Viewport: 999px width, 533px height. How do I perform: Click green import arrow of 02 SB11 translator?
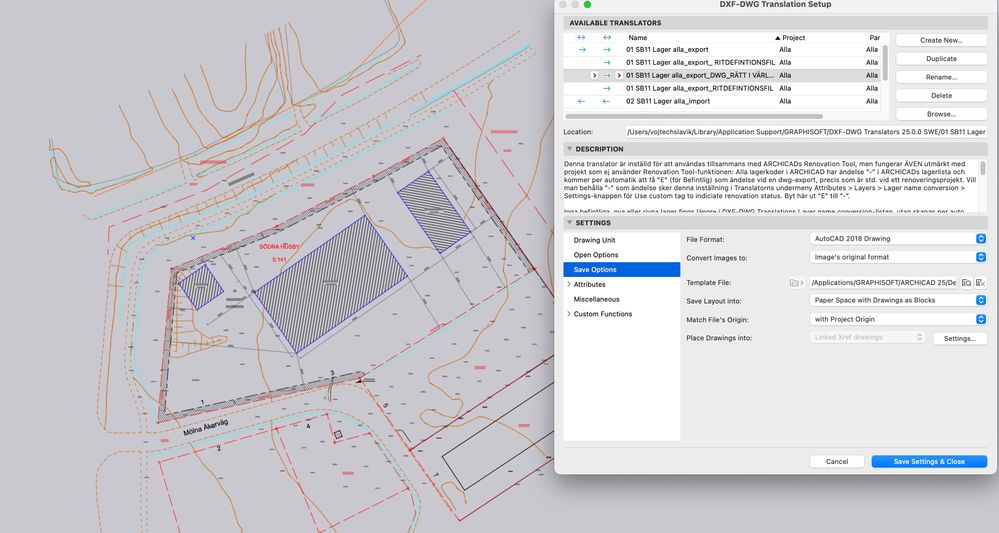606,101
